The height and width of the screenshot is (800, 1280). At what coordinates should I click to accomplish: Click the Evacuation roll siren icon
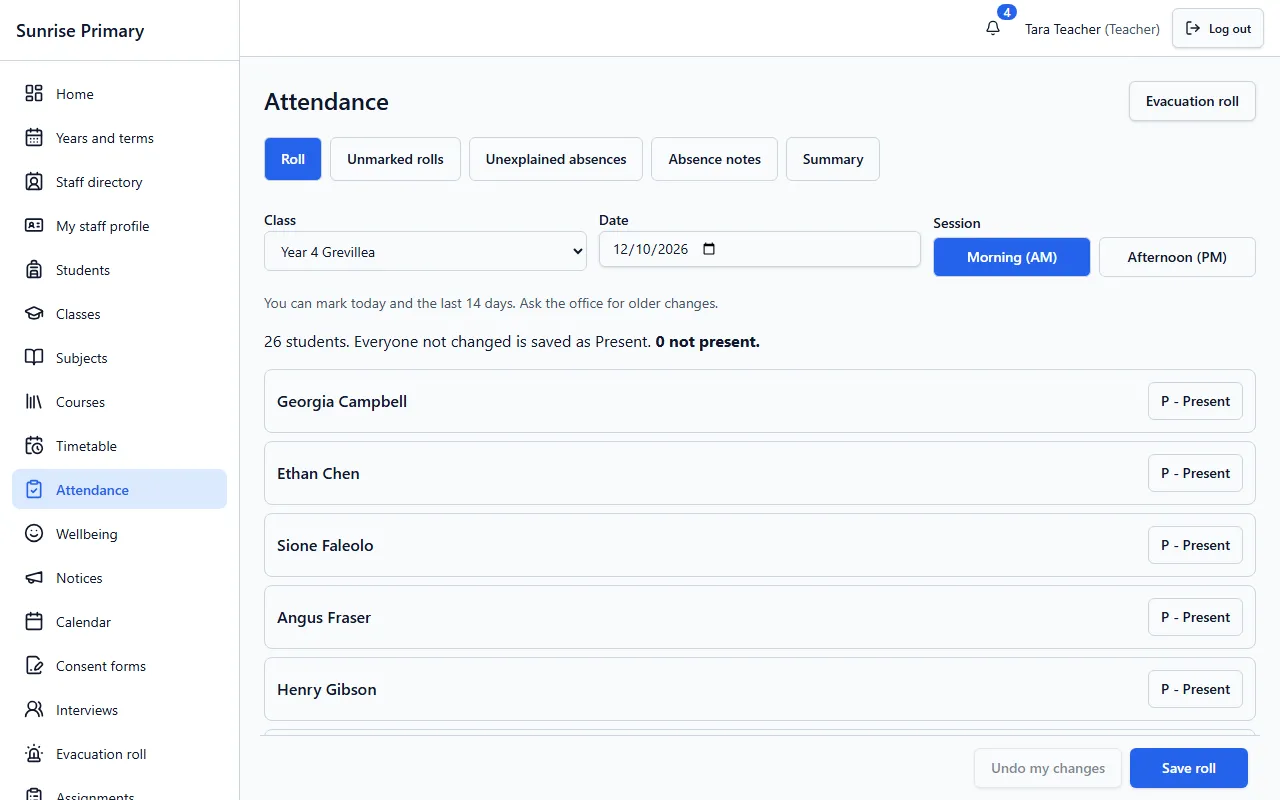[34, 754]
